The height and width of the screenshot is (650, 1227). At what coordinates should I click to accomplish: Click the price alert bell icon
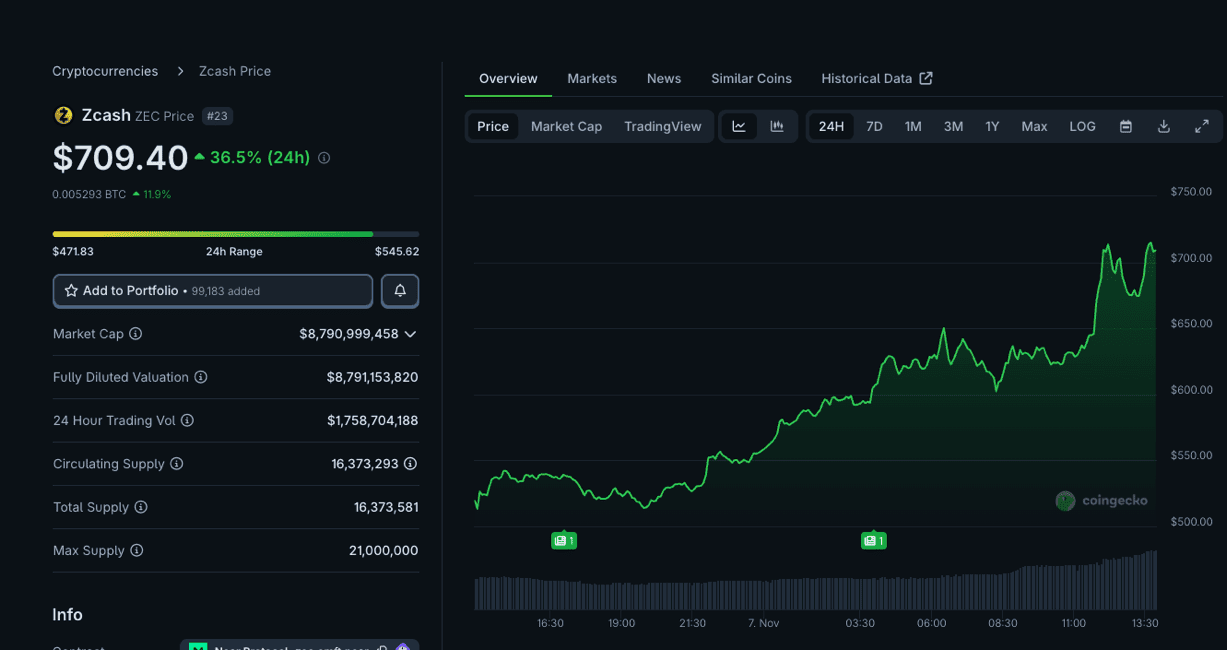pyautogui.click(x=400, y=291)
